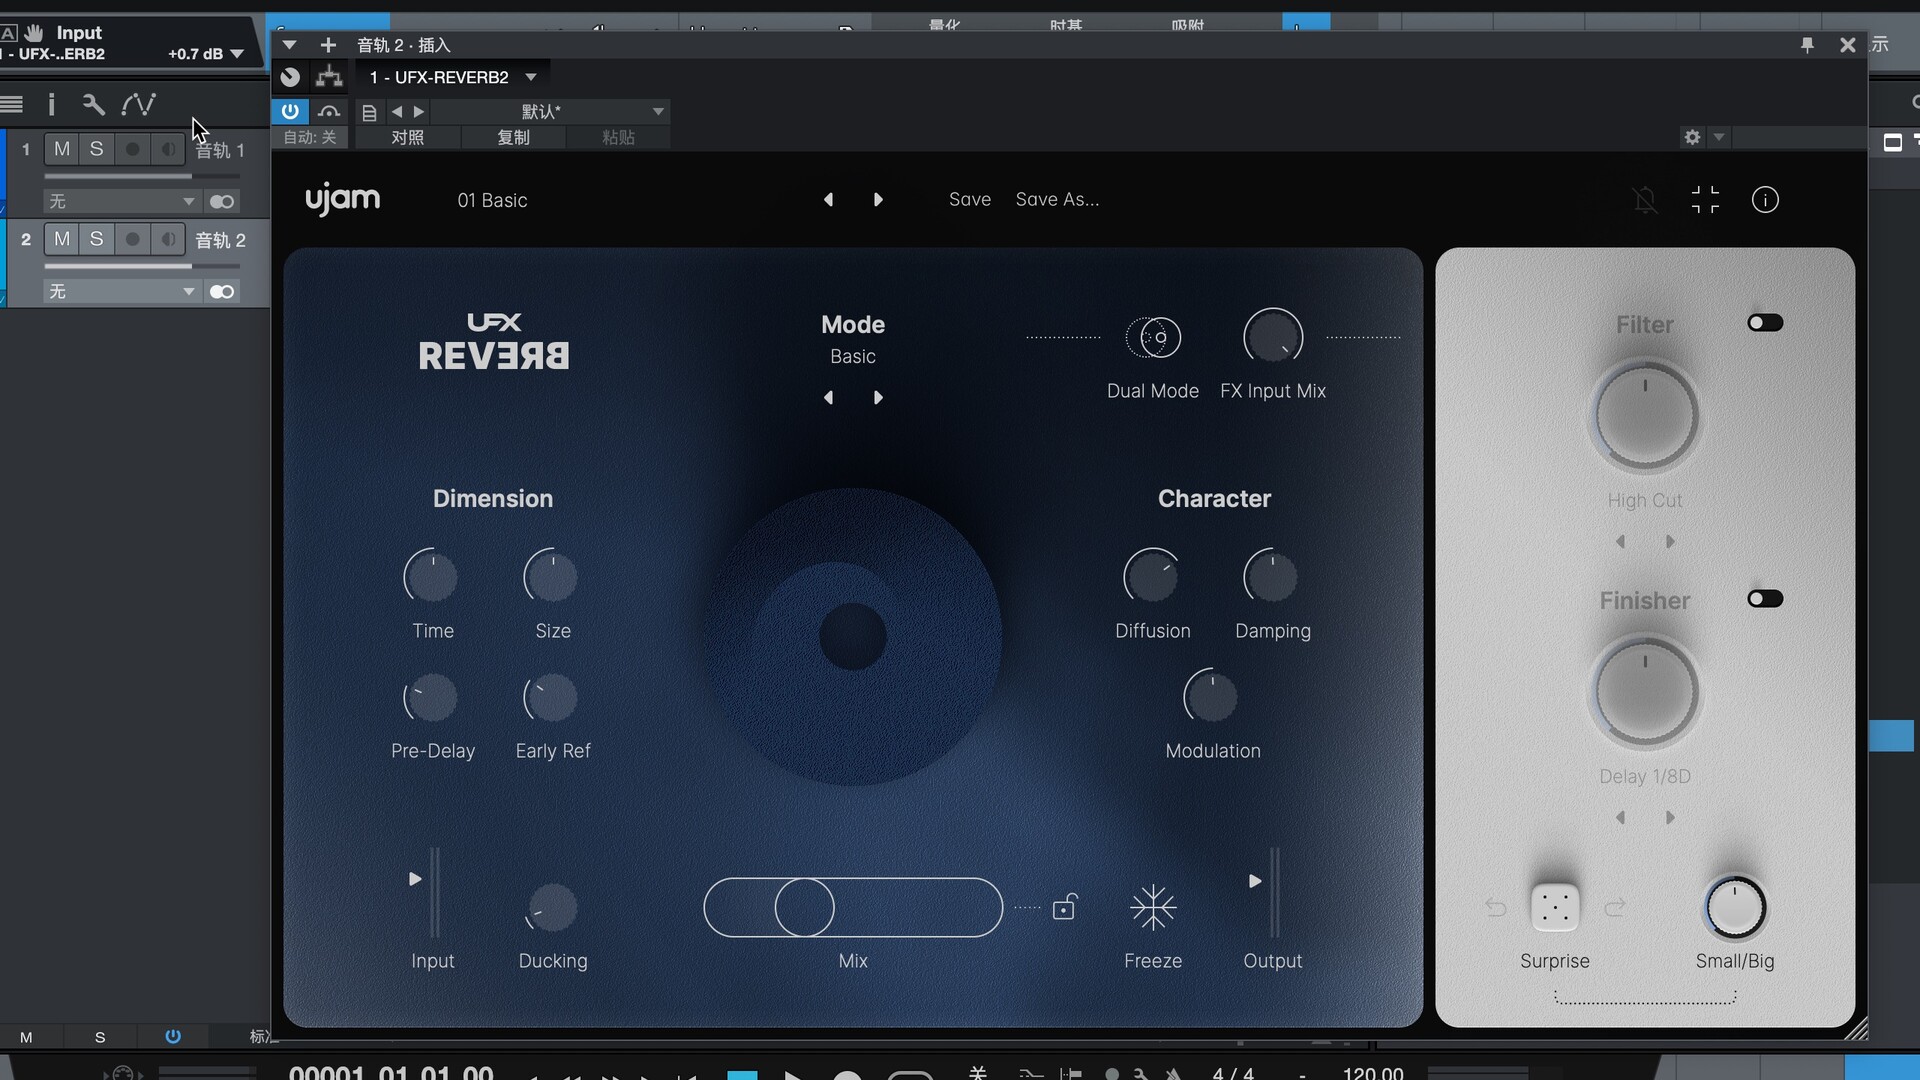Expand the insert window top-left arrow menu
This screenshot has height=1080, width=1920.
click(x=289, y=45)
